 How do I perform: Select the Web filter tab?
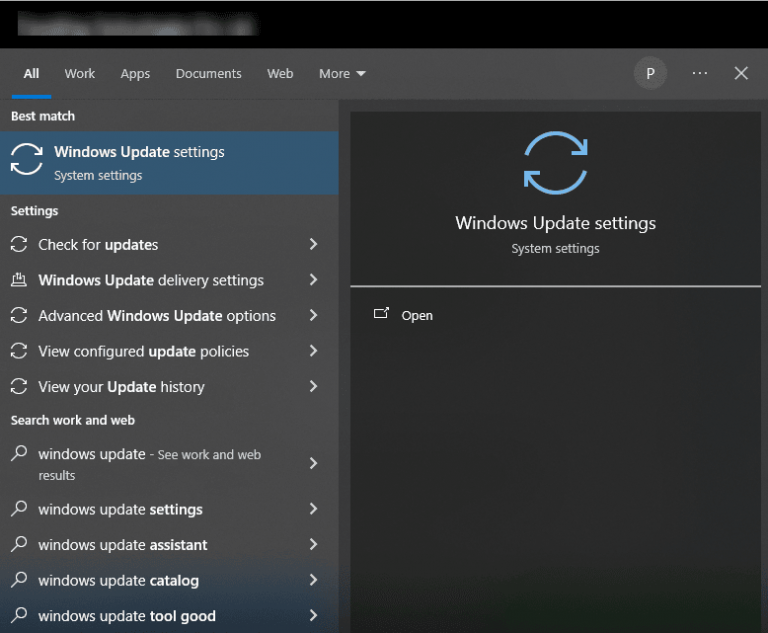pyautogui.click(x=280, y=74)
